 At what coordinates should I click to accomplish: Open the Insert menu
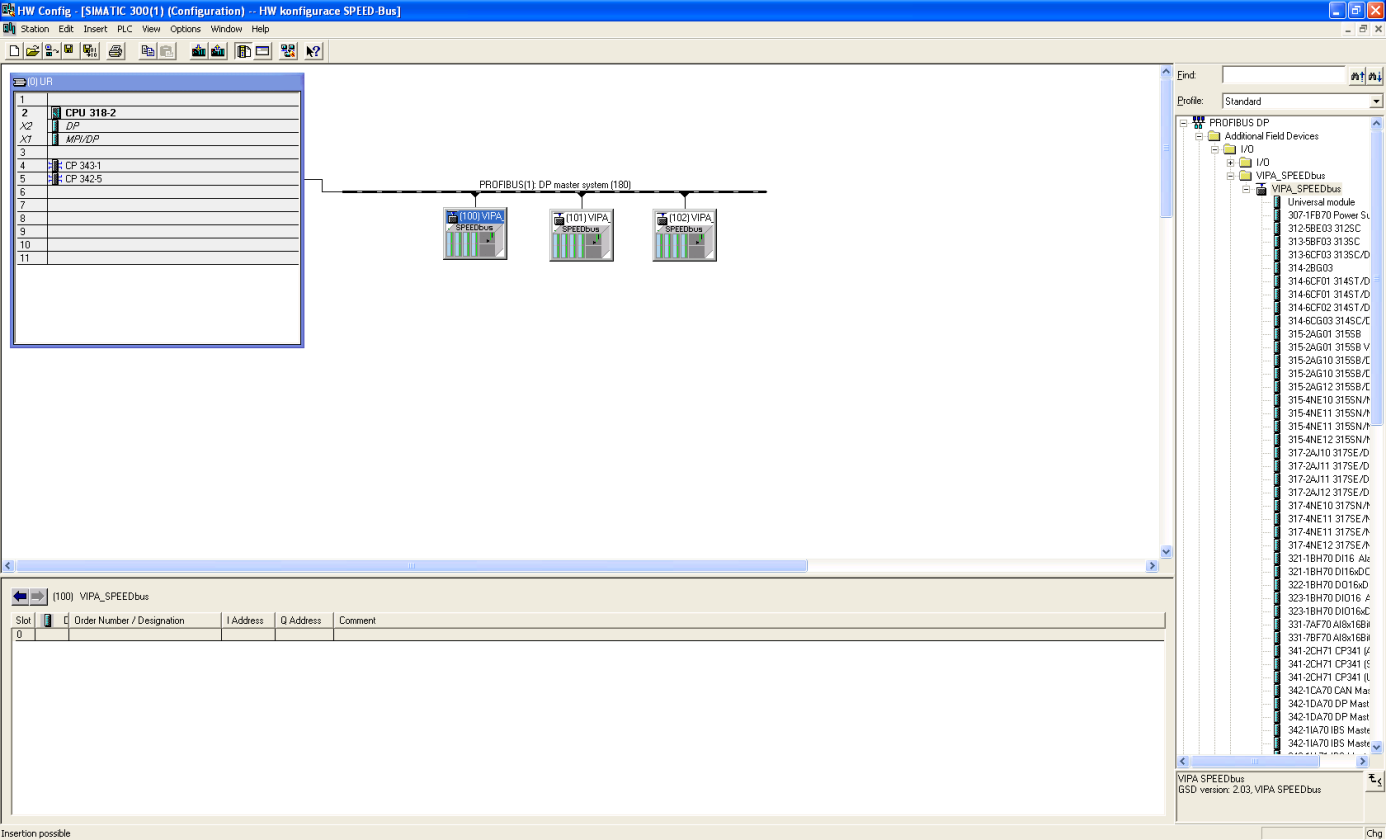pos(95,29)
